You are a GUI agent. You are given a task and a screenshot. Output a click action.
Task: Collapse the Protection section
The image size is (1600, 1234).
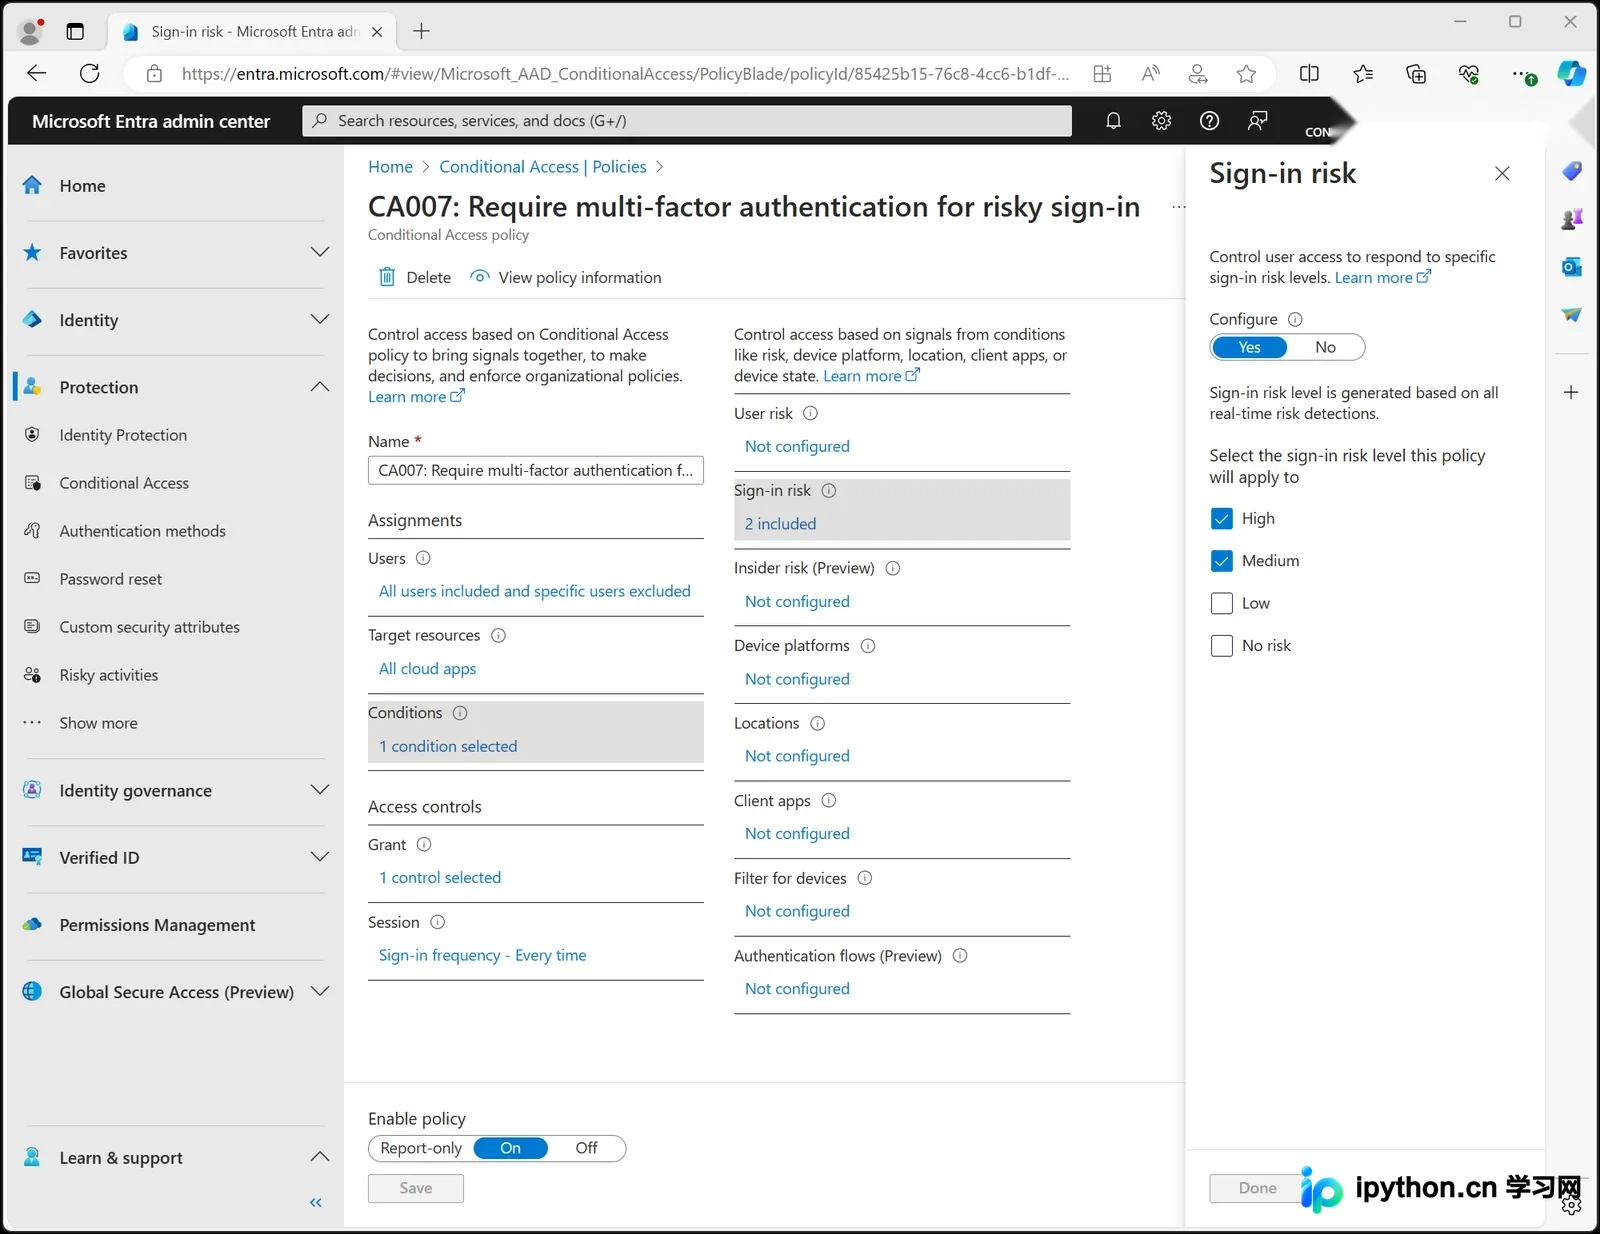click(x=320, y=386)
